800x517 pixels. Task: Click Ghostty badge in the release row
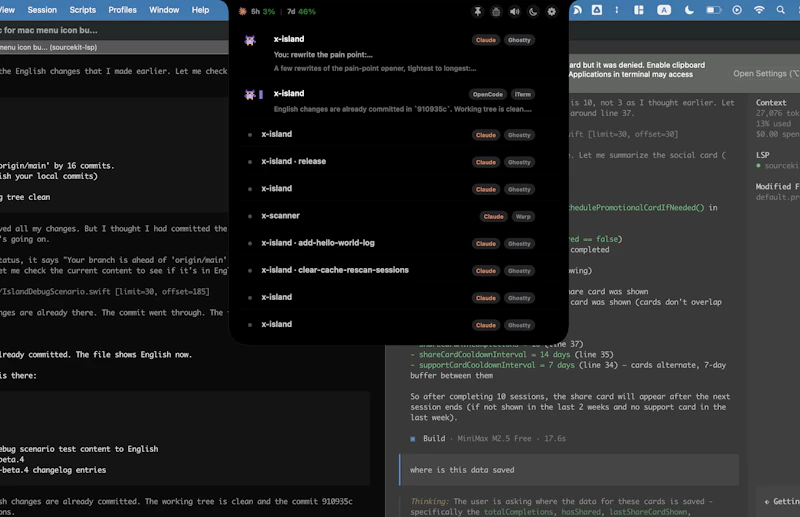519,162
